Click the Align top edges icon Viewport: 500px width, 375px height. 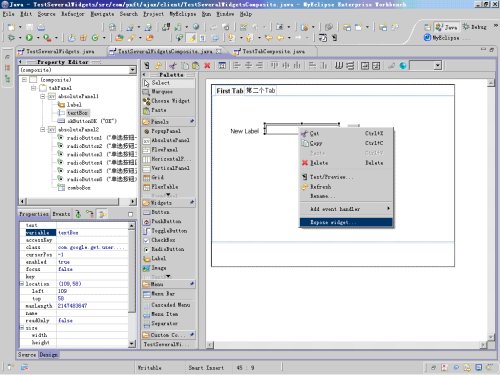[x=274, y=66]
